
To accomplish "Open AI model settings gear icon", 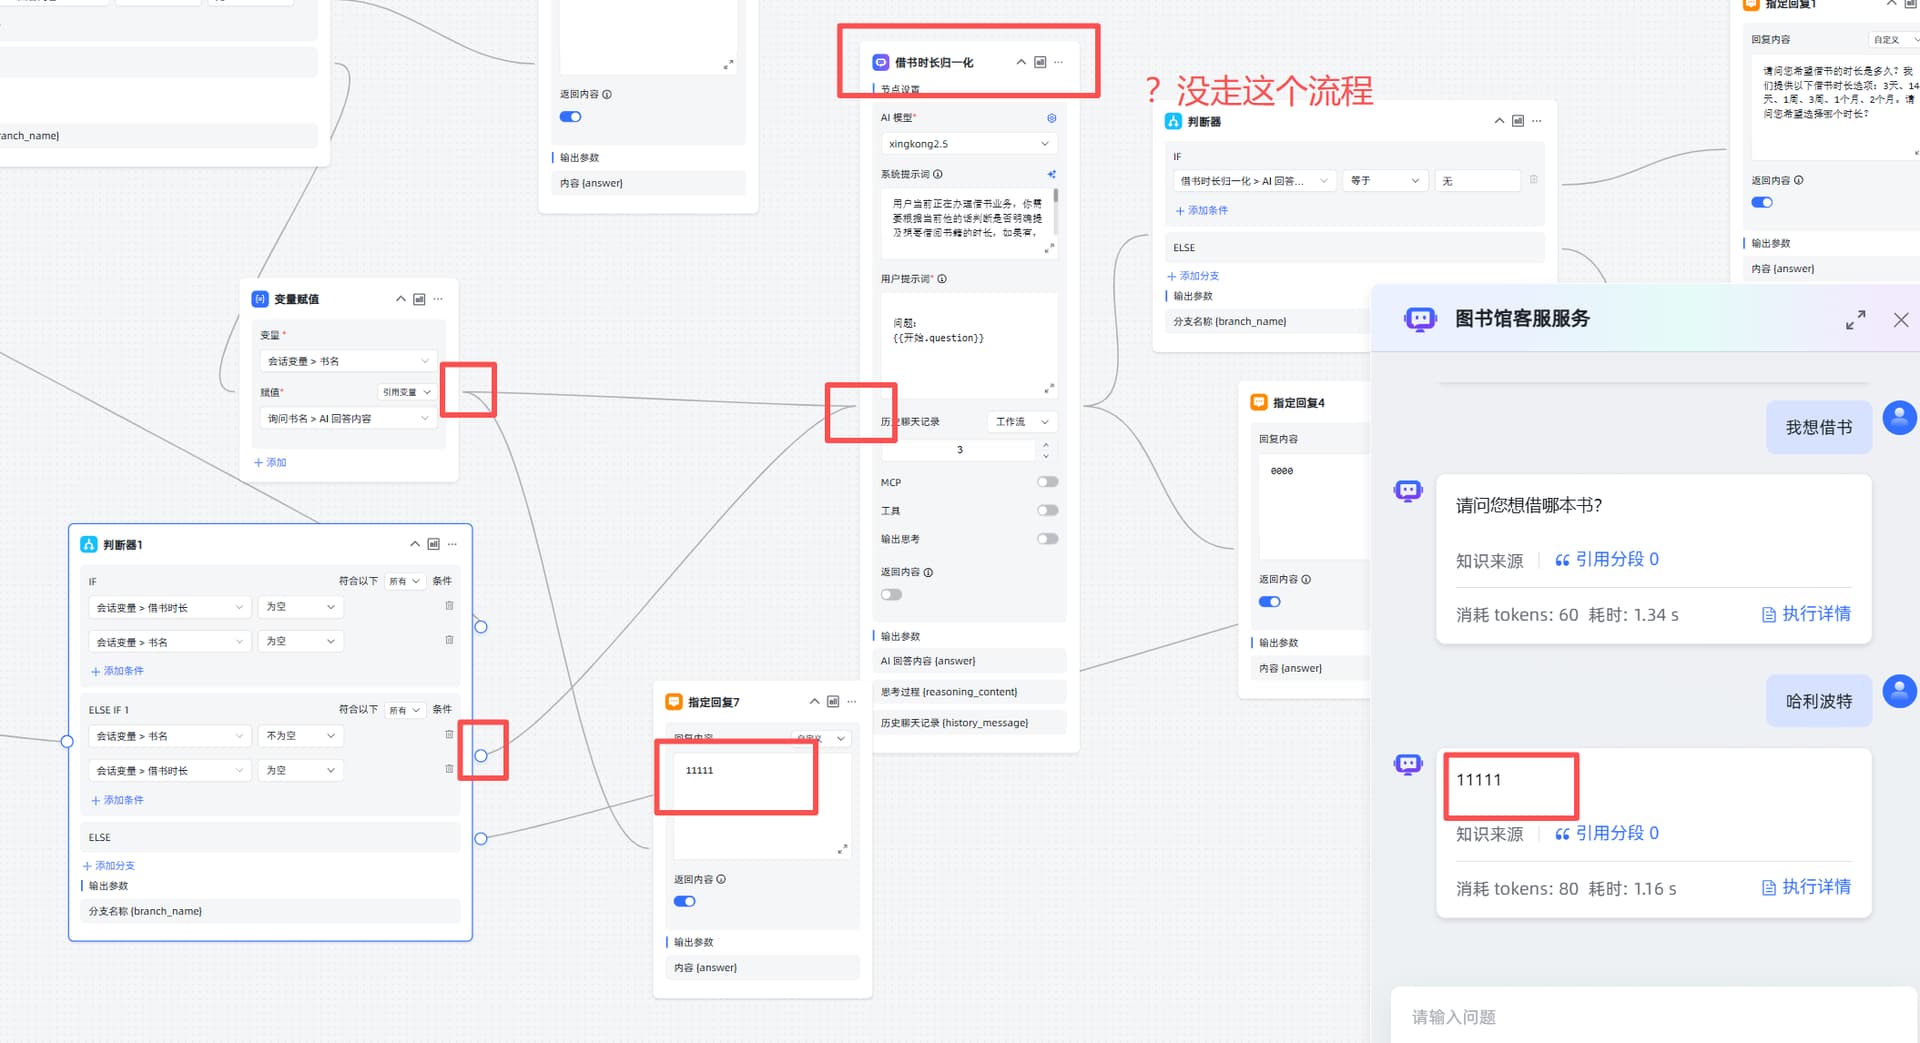I will click(1051, 118).
